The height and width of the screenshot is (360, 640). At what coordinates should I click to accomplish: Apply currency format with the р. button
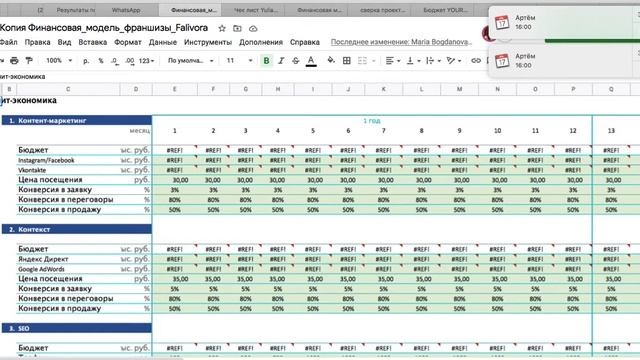click(86, 60)
